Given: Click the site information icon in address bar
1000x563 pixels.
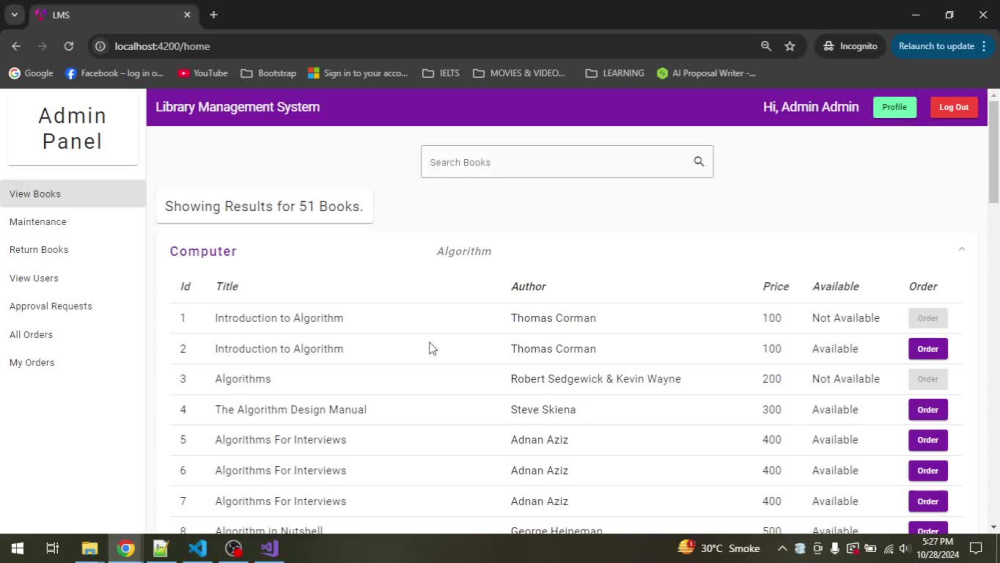Looking at the screenshot, I should click(x=100, y=46).
